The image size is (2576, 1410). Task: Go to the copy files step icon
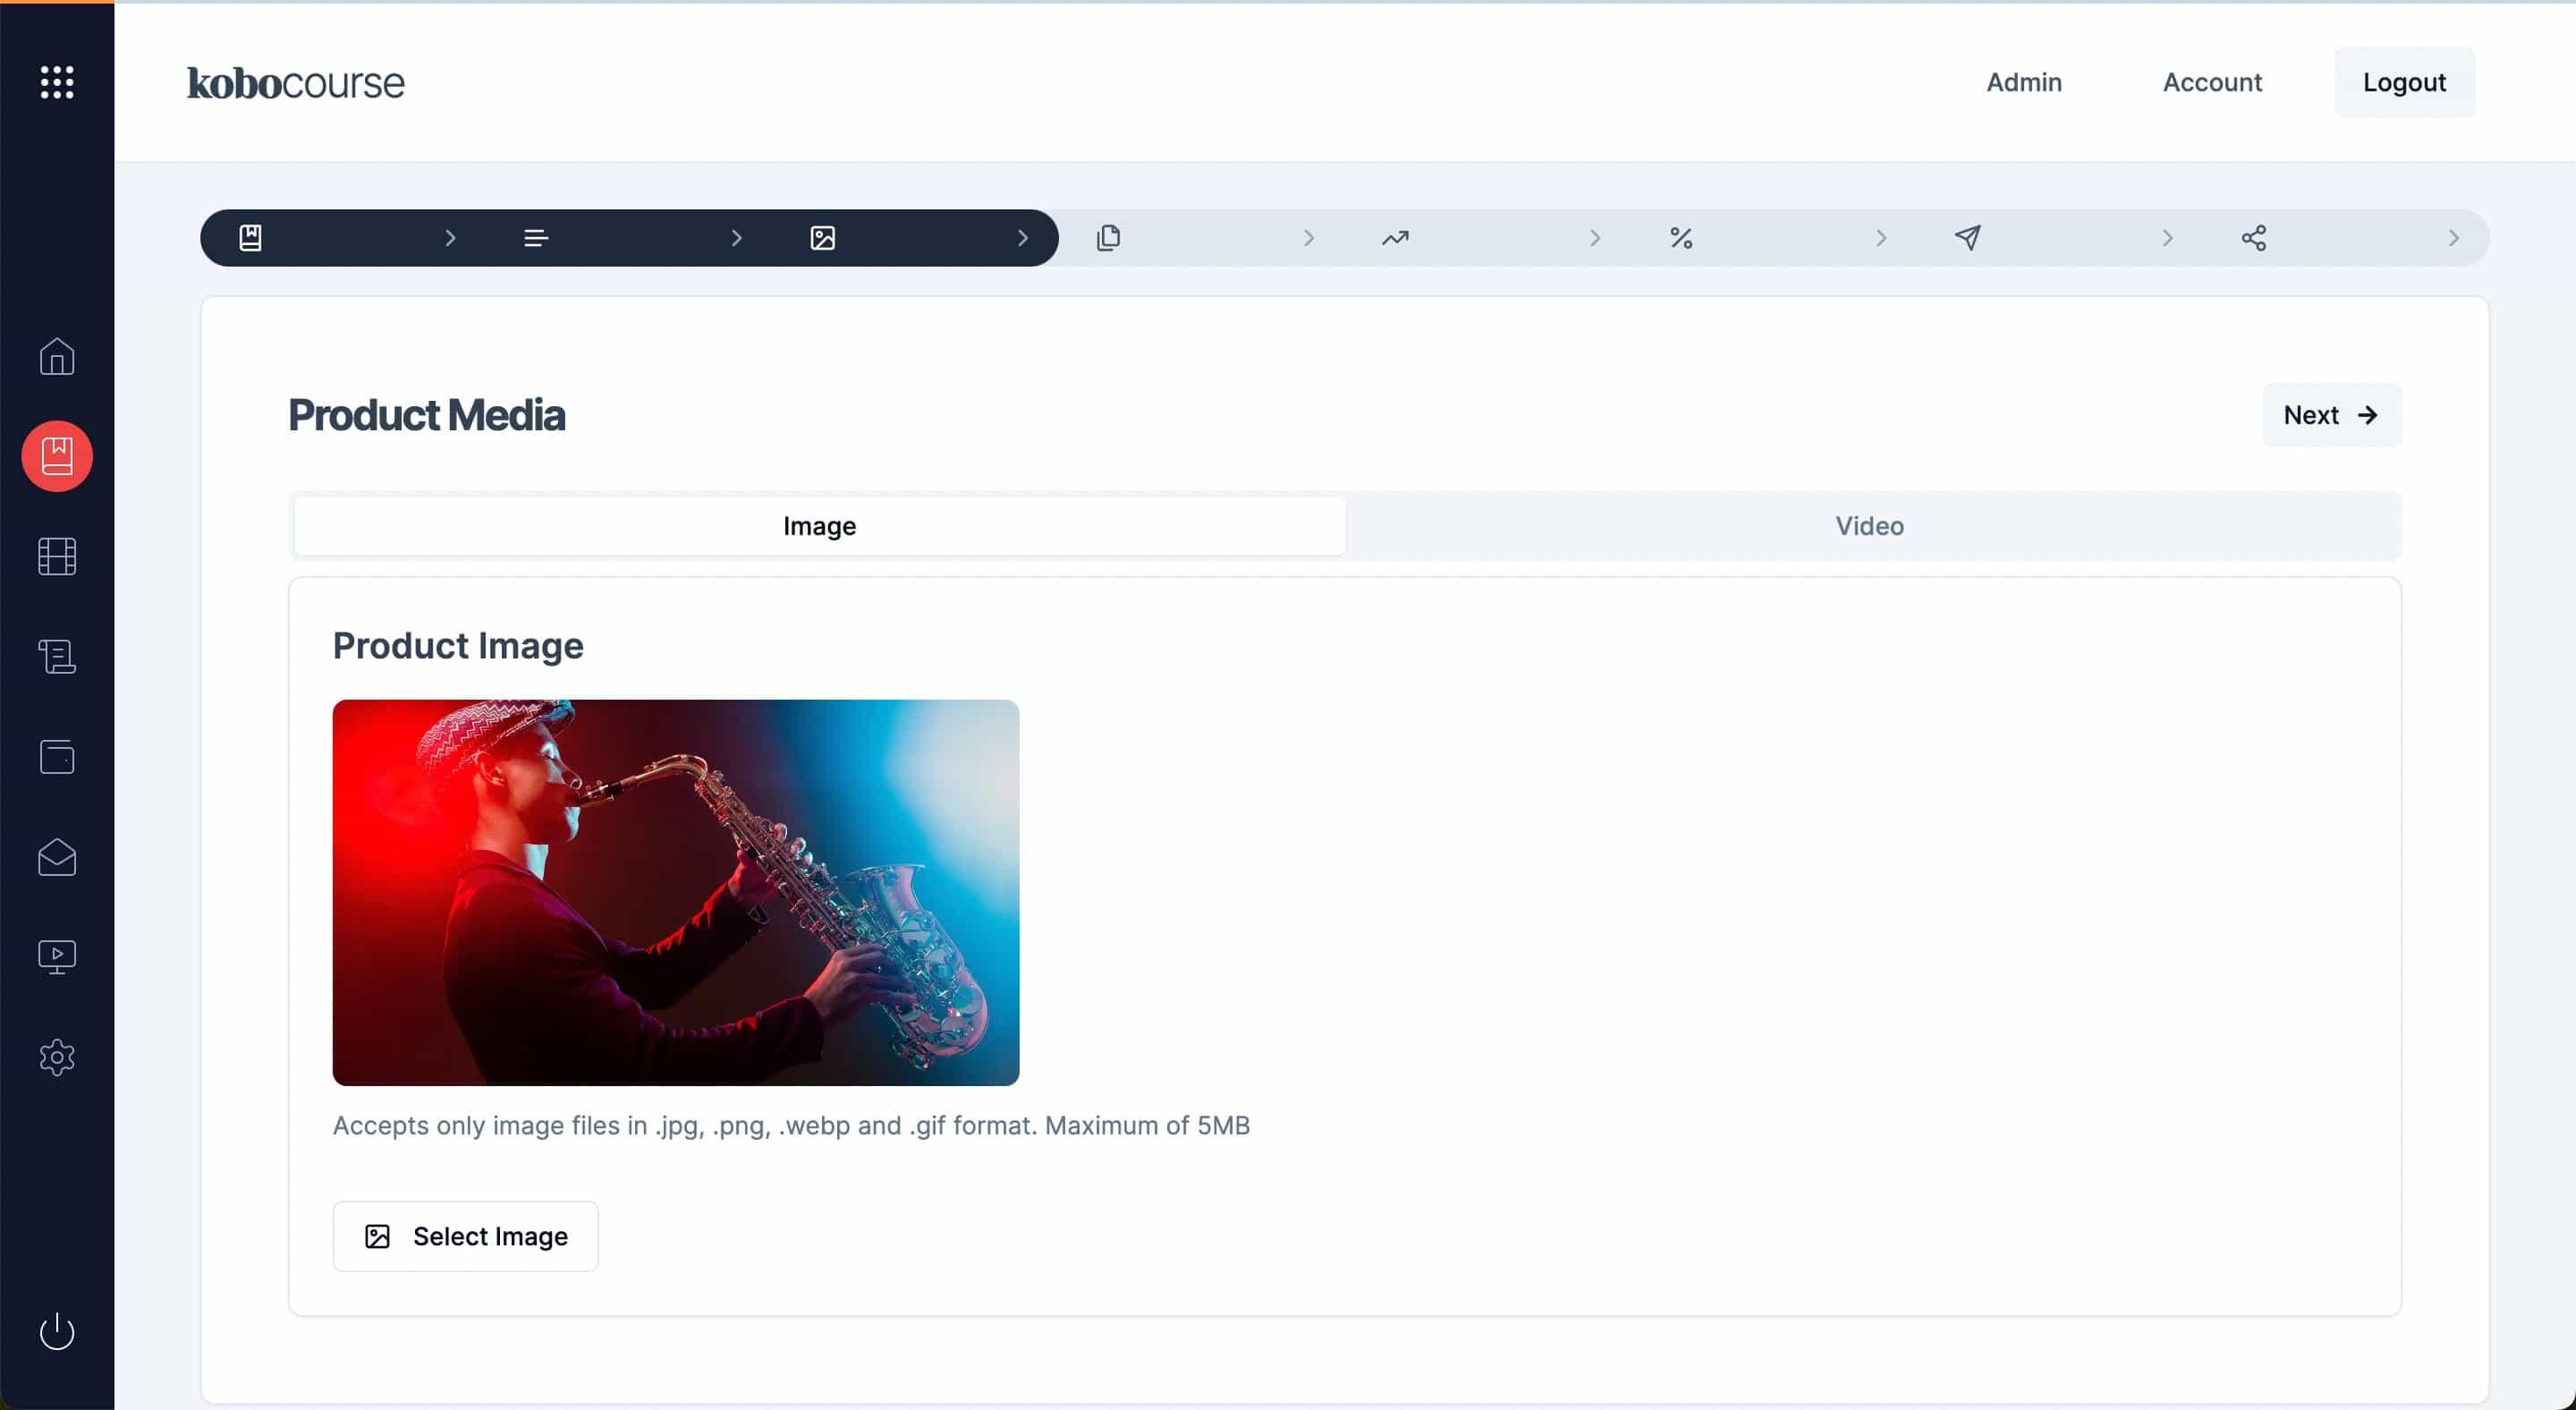tap(1108, 238)
